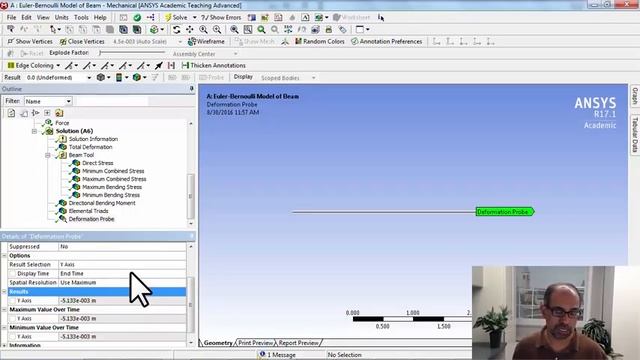Open the Units menu
Screen dimensions: 640x360
[62, 18]
